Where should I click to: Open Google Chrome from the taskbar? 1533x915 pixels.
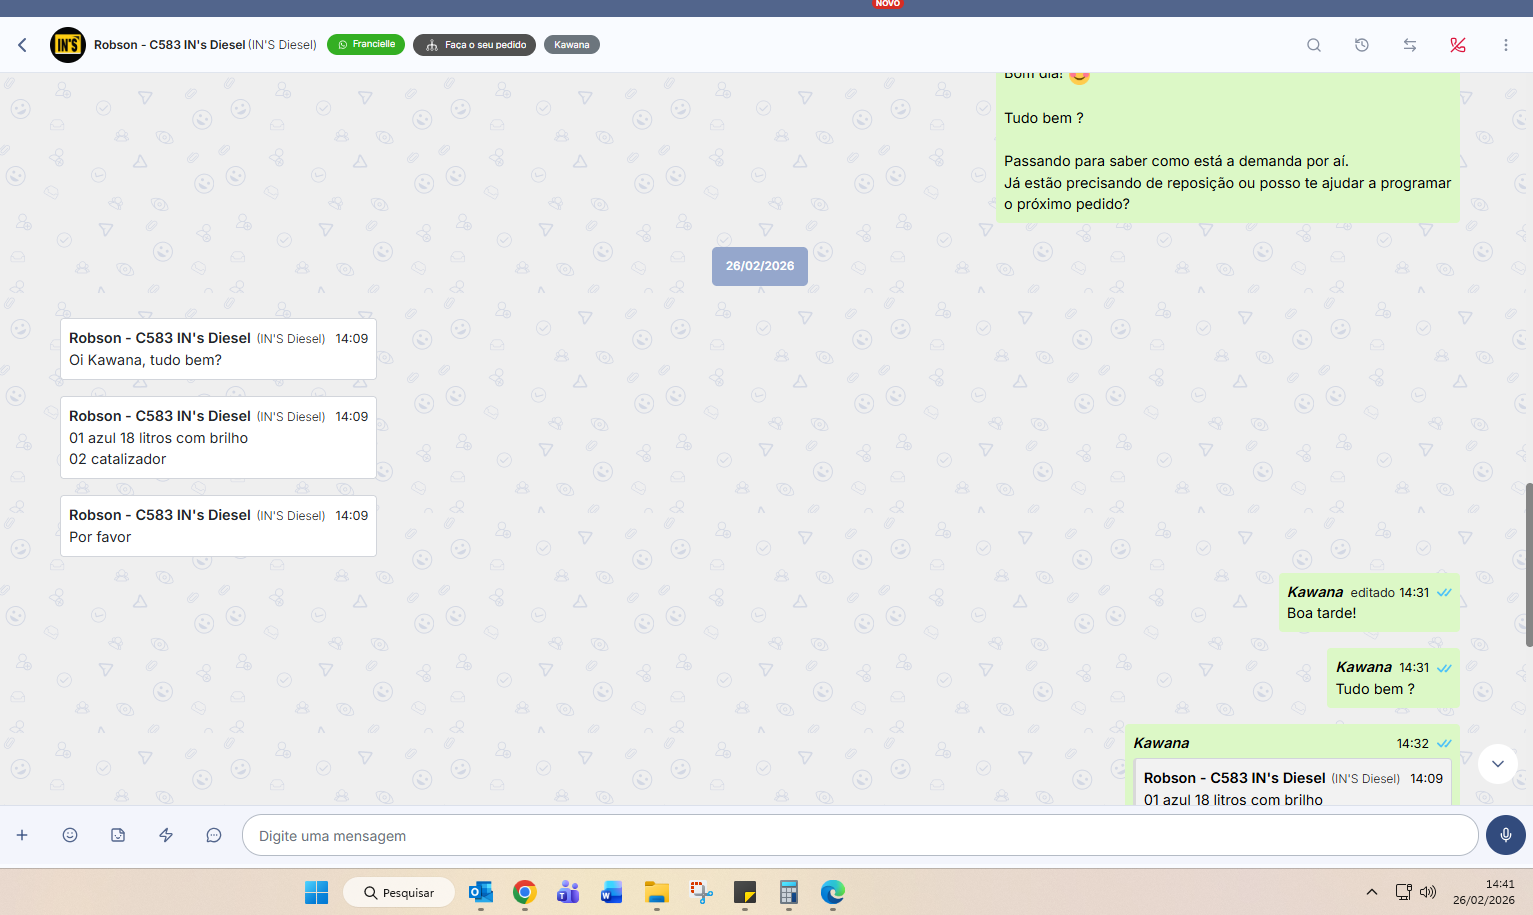[525, 892]
